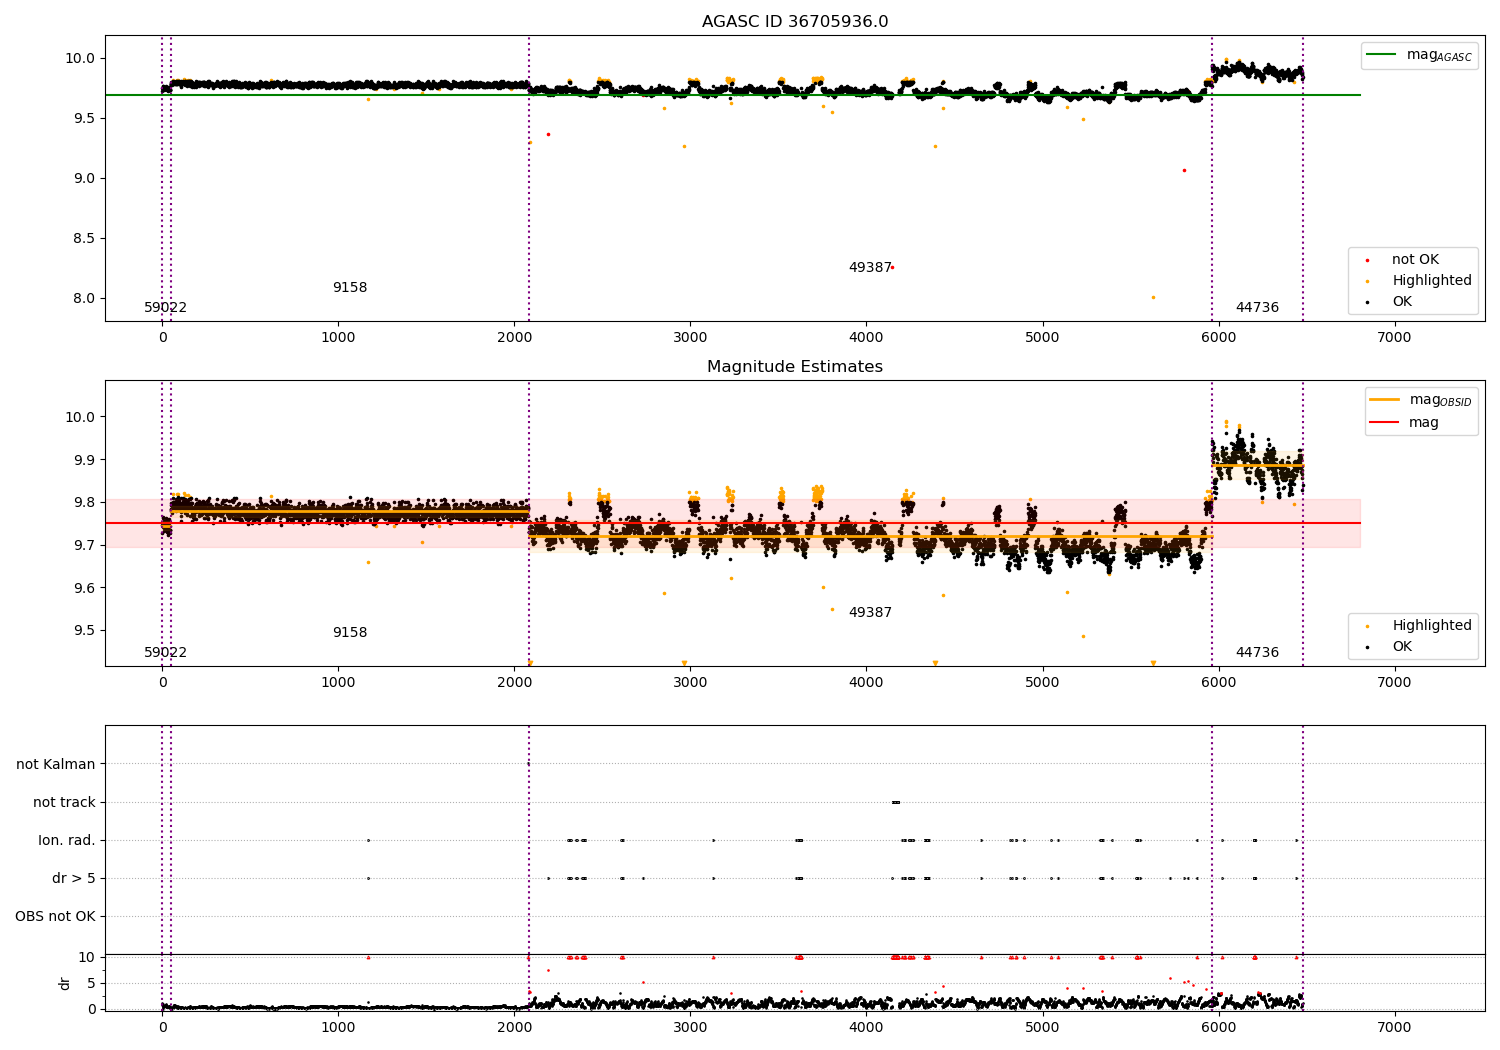Click the 9.8 y-axis tick in middle panel
Screen dimensions: 1500x1050
pyautogui.click(x=82, y=503)
